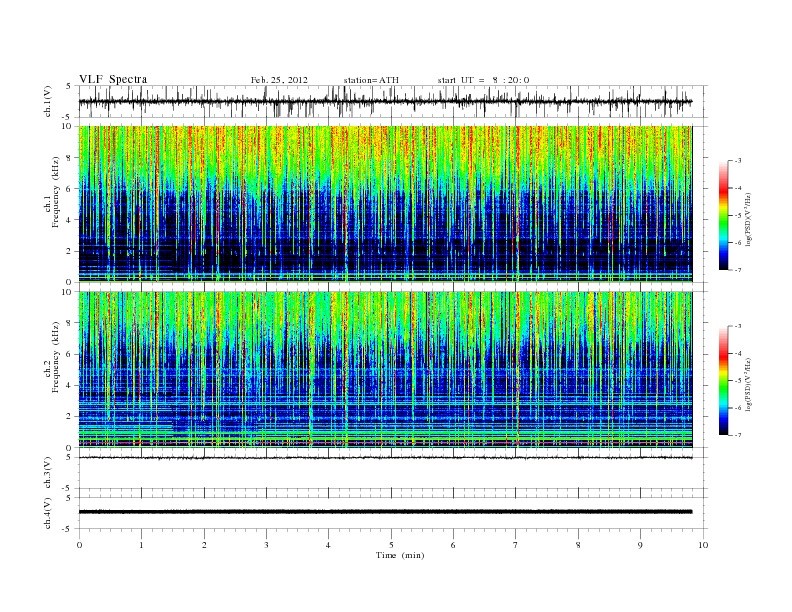Viewport: 792px width, 612px height.
Task: Click the "ch.4(V)" axis label
Action: coord(48,513)
